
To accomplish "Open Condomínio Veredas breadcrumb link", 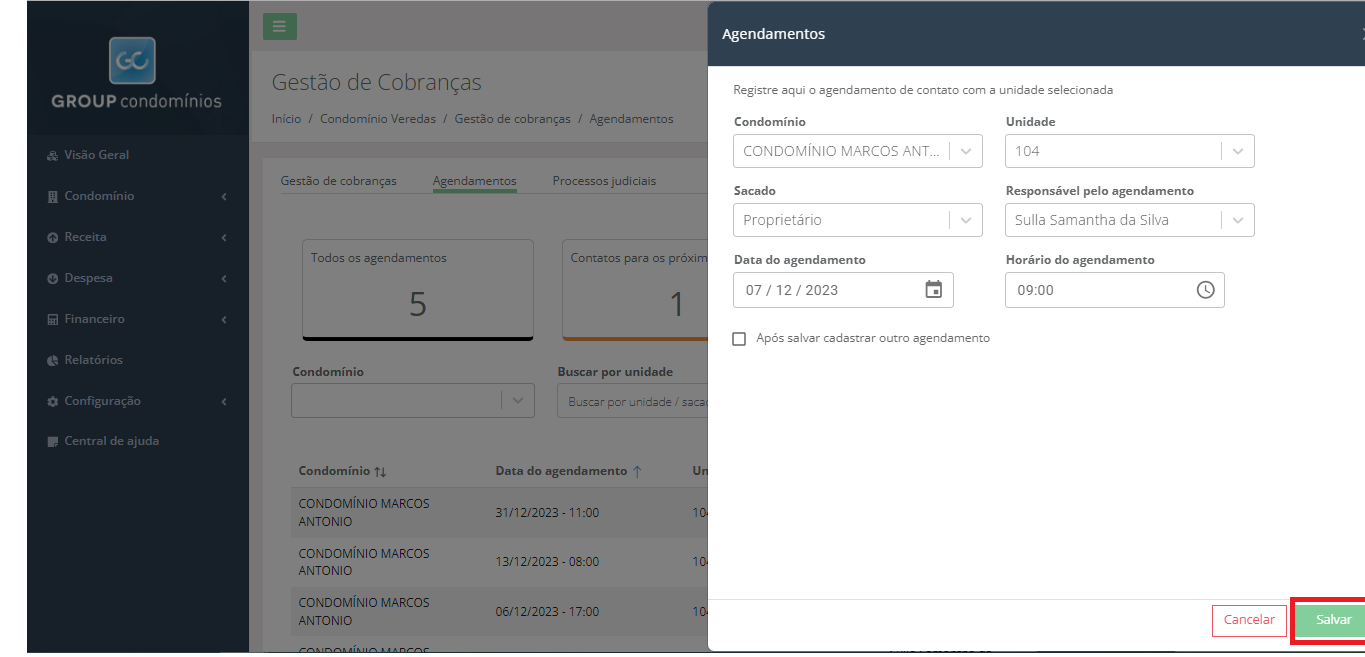I will (378, 119).
